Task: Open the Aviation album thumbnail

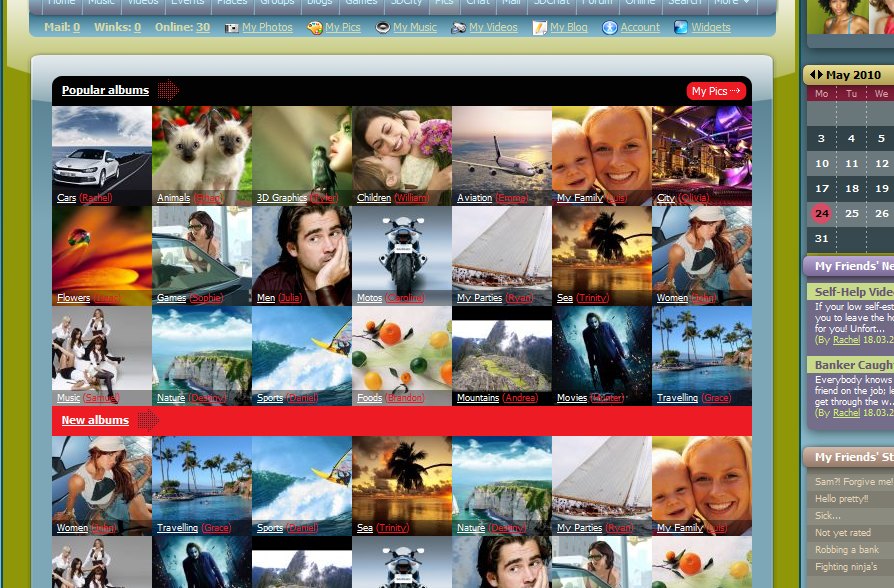Action: pyautogui.click(x=502, y=150)
